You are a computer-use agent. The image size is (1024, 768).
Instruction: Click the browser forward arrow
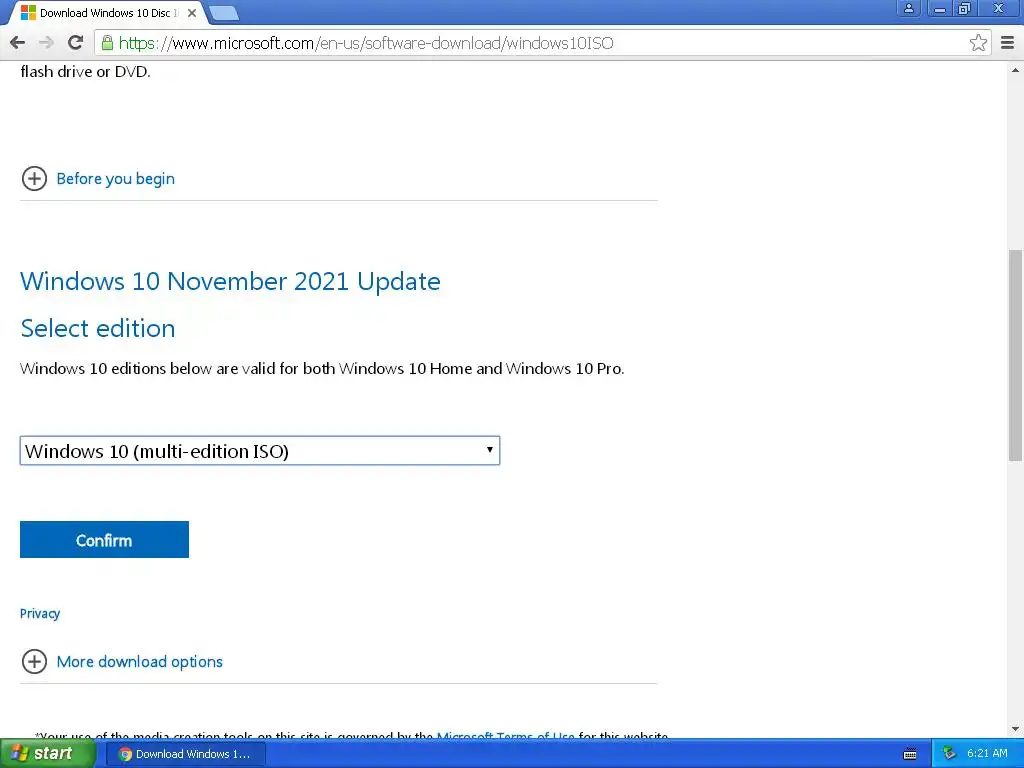pos(46,43)
